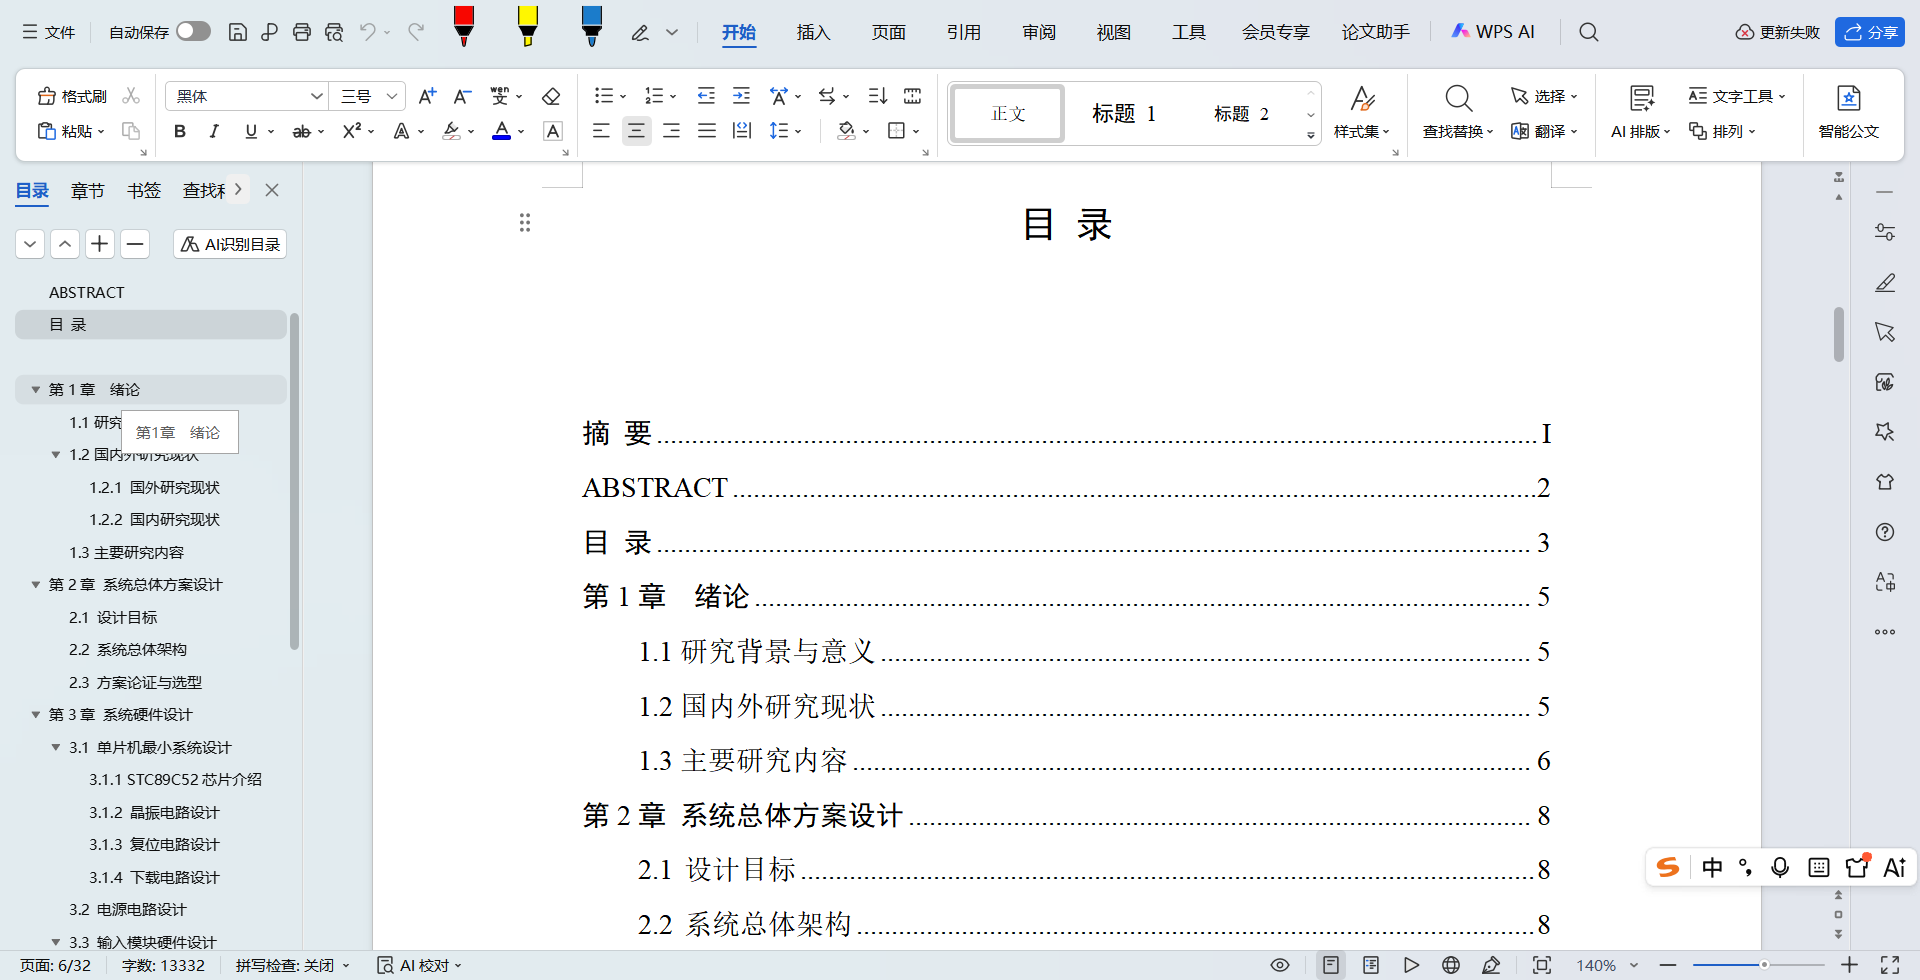
Task: Open the line spacing dropdown
Action: [x=798, y=131]
